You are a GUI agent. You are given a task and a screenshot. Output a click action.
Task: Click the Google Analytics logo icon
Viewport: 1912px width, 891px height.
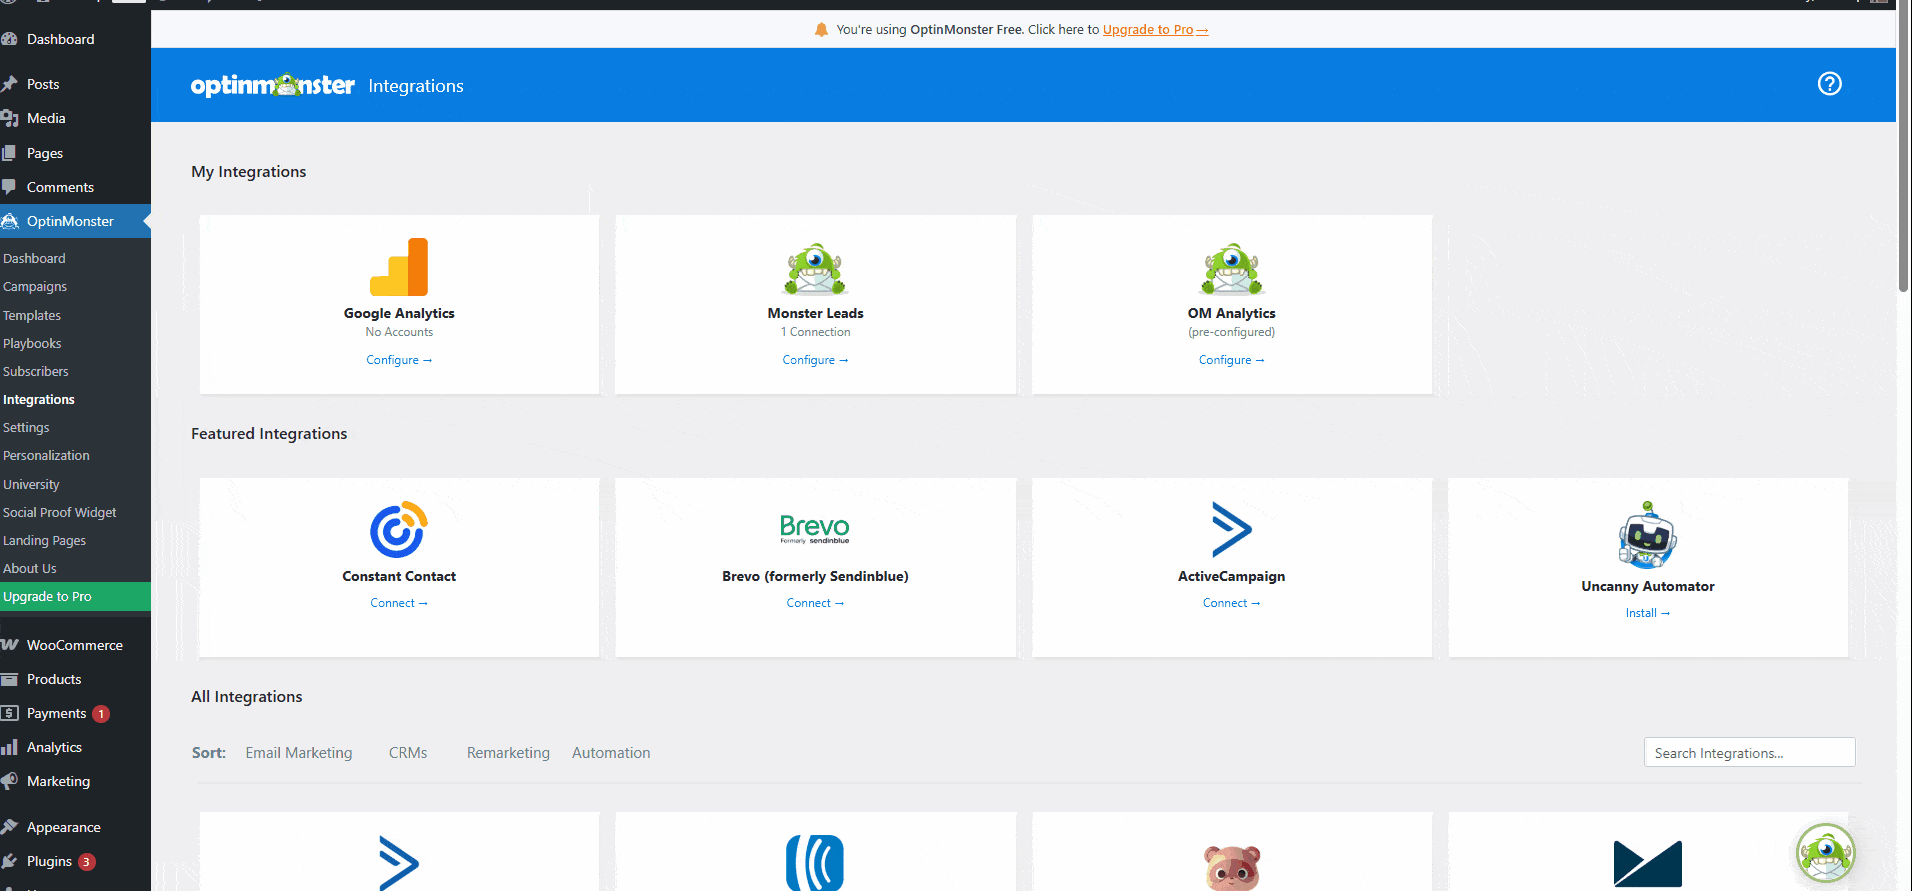click(x=399, y=267)
